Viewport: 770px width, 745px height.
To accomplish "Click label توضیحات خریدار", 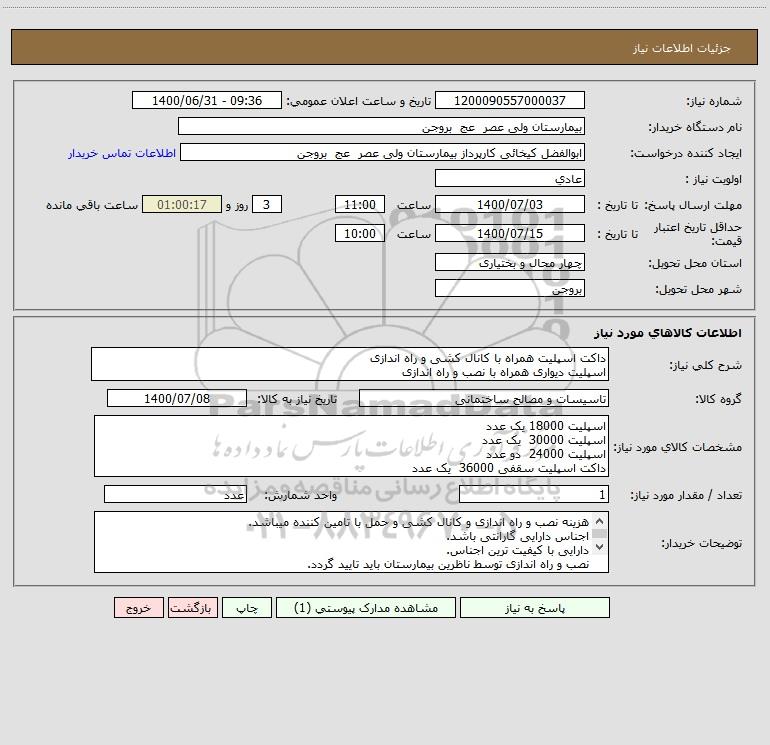I will pyautogui.click(x=702, y=543).
